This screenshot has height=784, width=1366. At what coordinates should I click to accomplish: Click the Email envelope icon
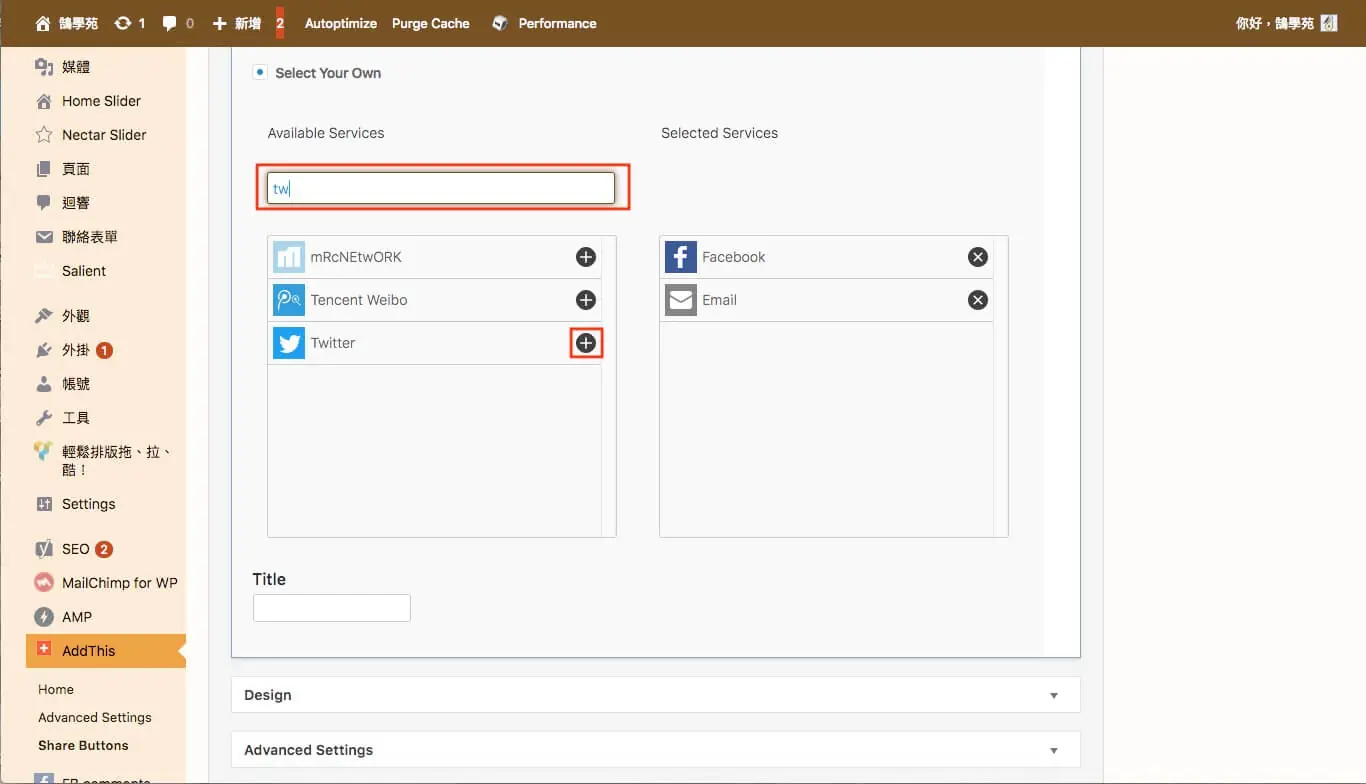pyautogui.click(x=681, y=300)
